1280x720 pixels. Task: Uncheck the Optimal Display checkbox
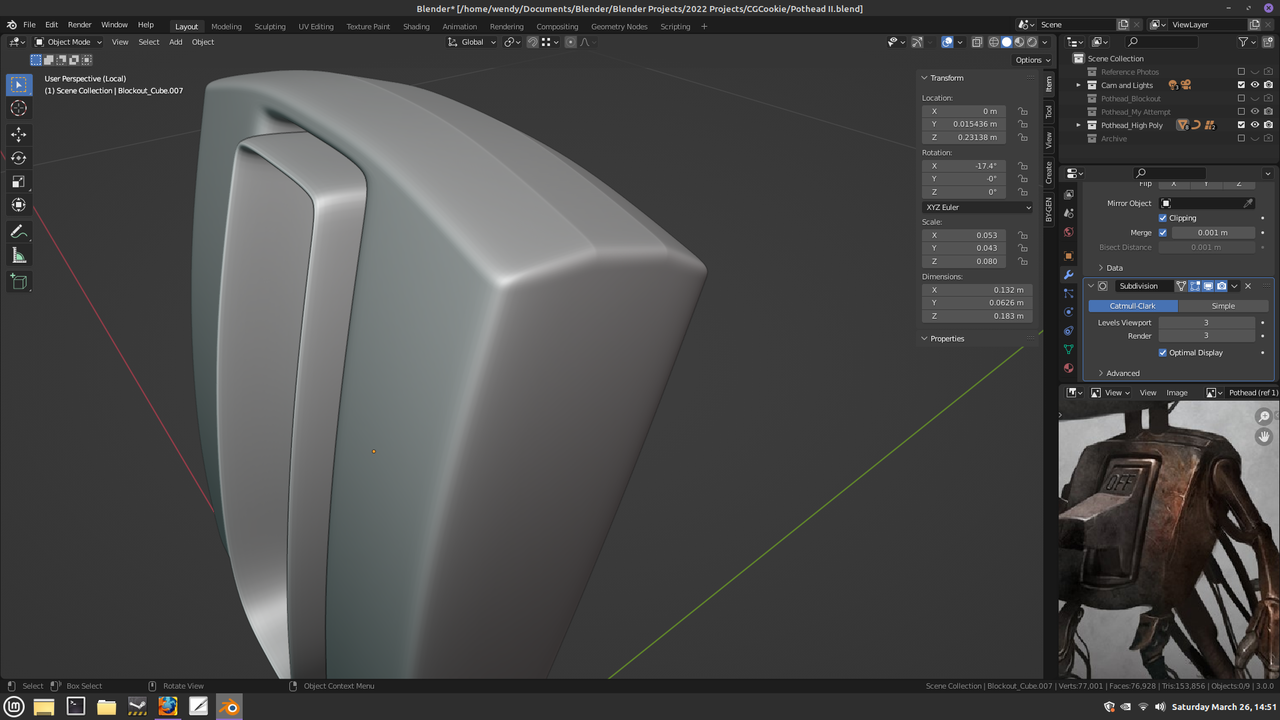(1163, 353)
